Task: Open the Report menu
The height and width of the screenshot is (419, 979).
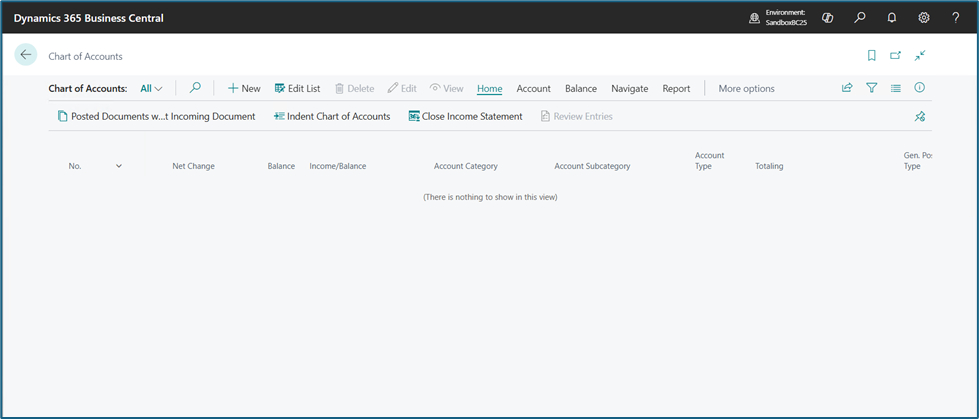Action: tap(676, 89)
